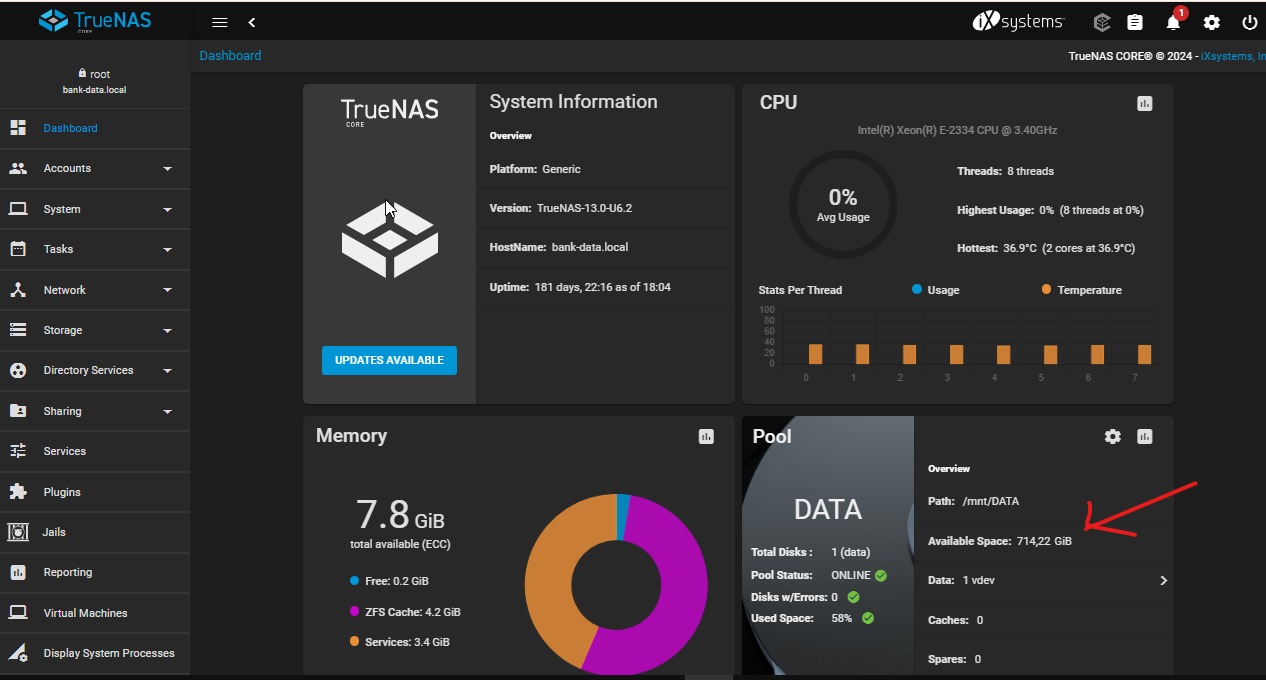
Task: Click the power button icon
Action: pos(1249,22)
